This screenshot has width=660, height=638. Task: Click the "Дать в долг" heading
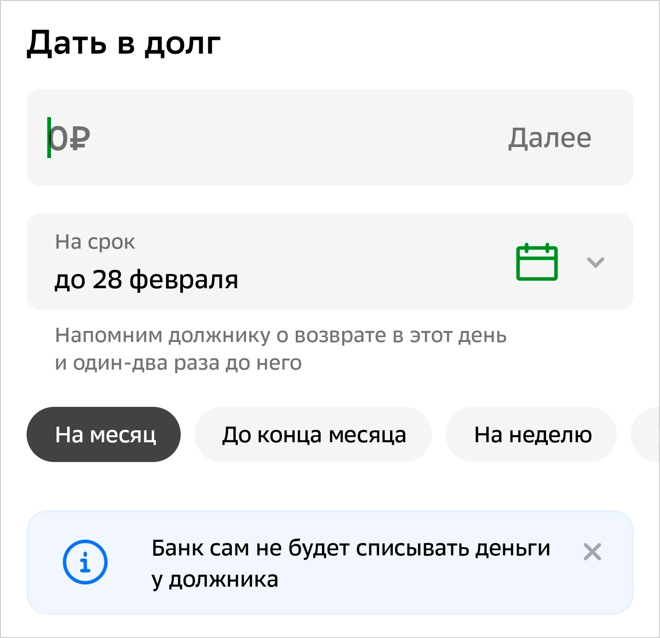pos(124,44)
